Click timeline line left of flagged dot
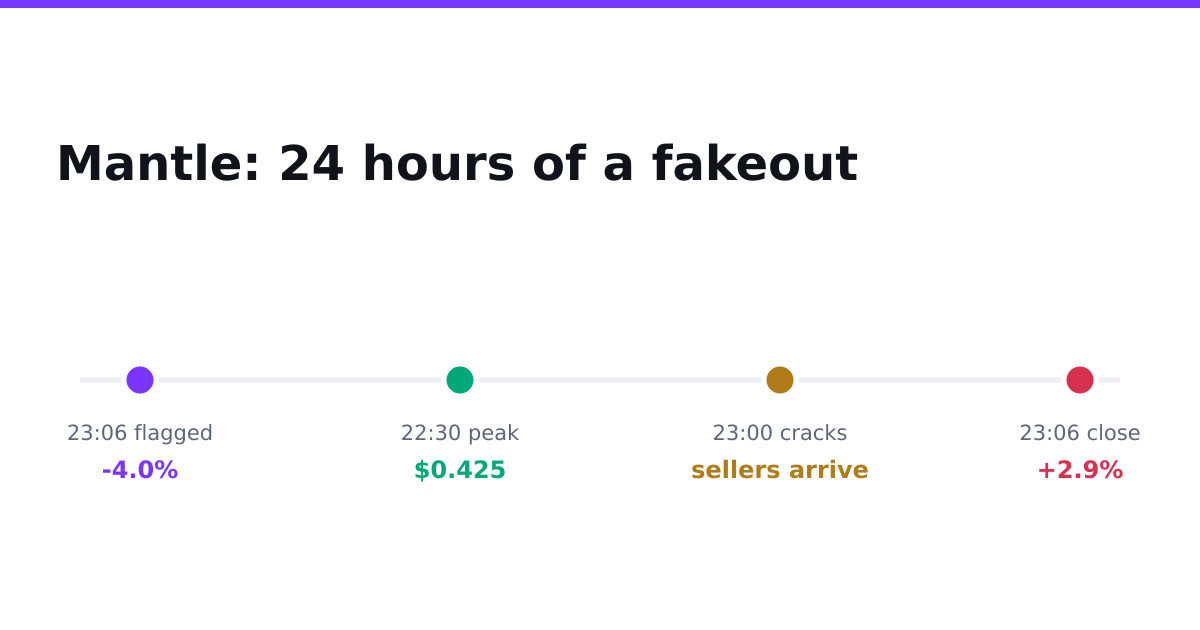1200x630 pixels. (101, 380)
